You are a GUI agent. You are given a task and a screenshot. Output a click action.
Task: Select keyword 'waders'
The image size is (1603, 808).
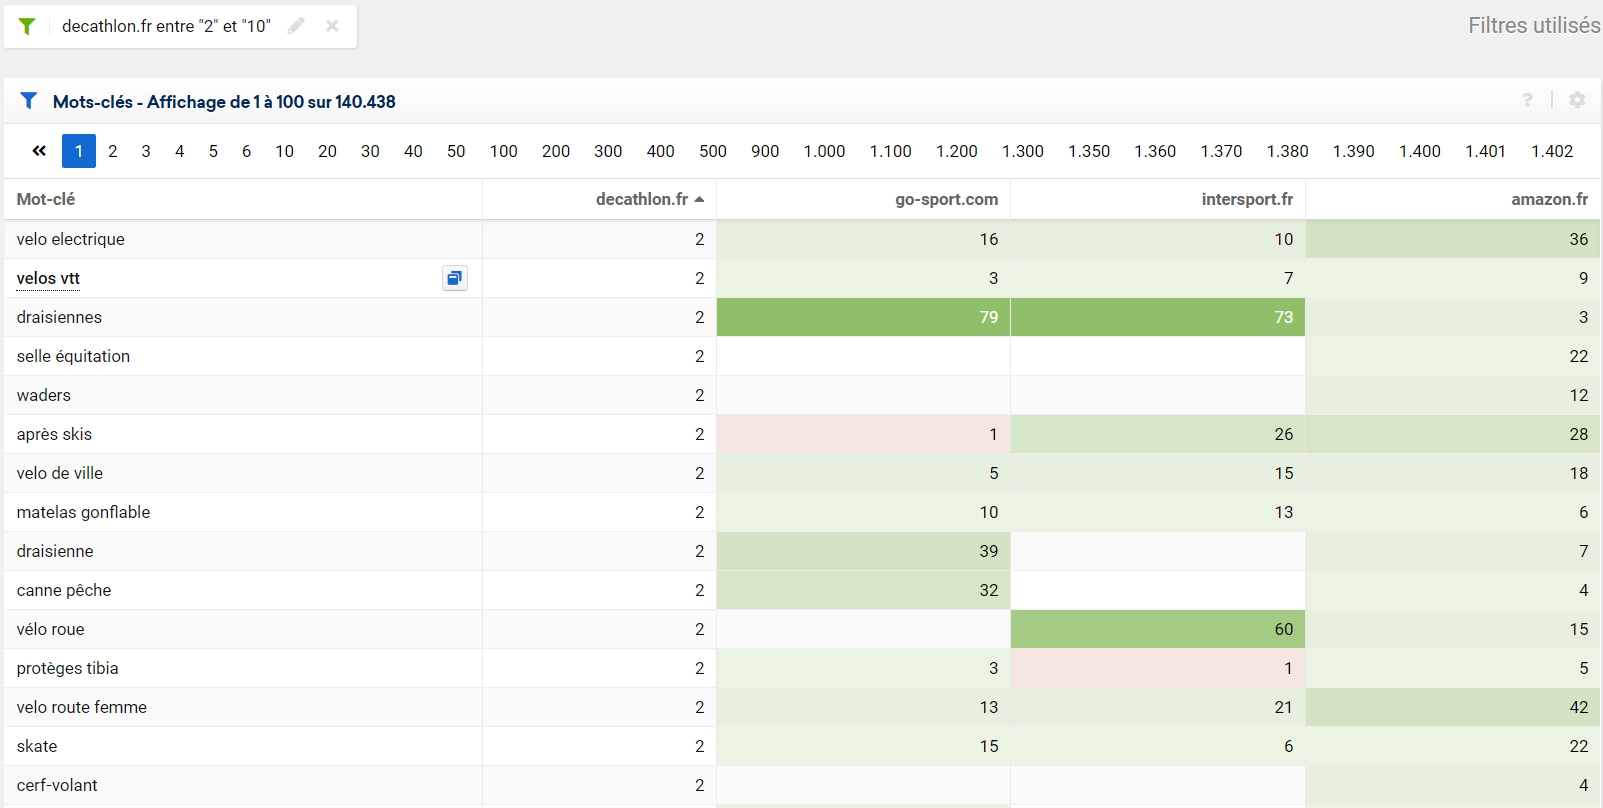pyautogui.click(x=44, y=395)
